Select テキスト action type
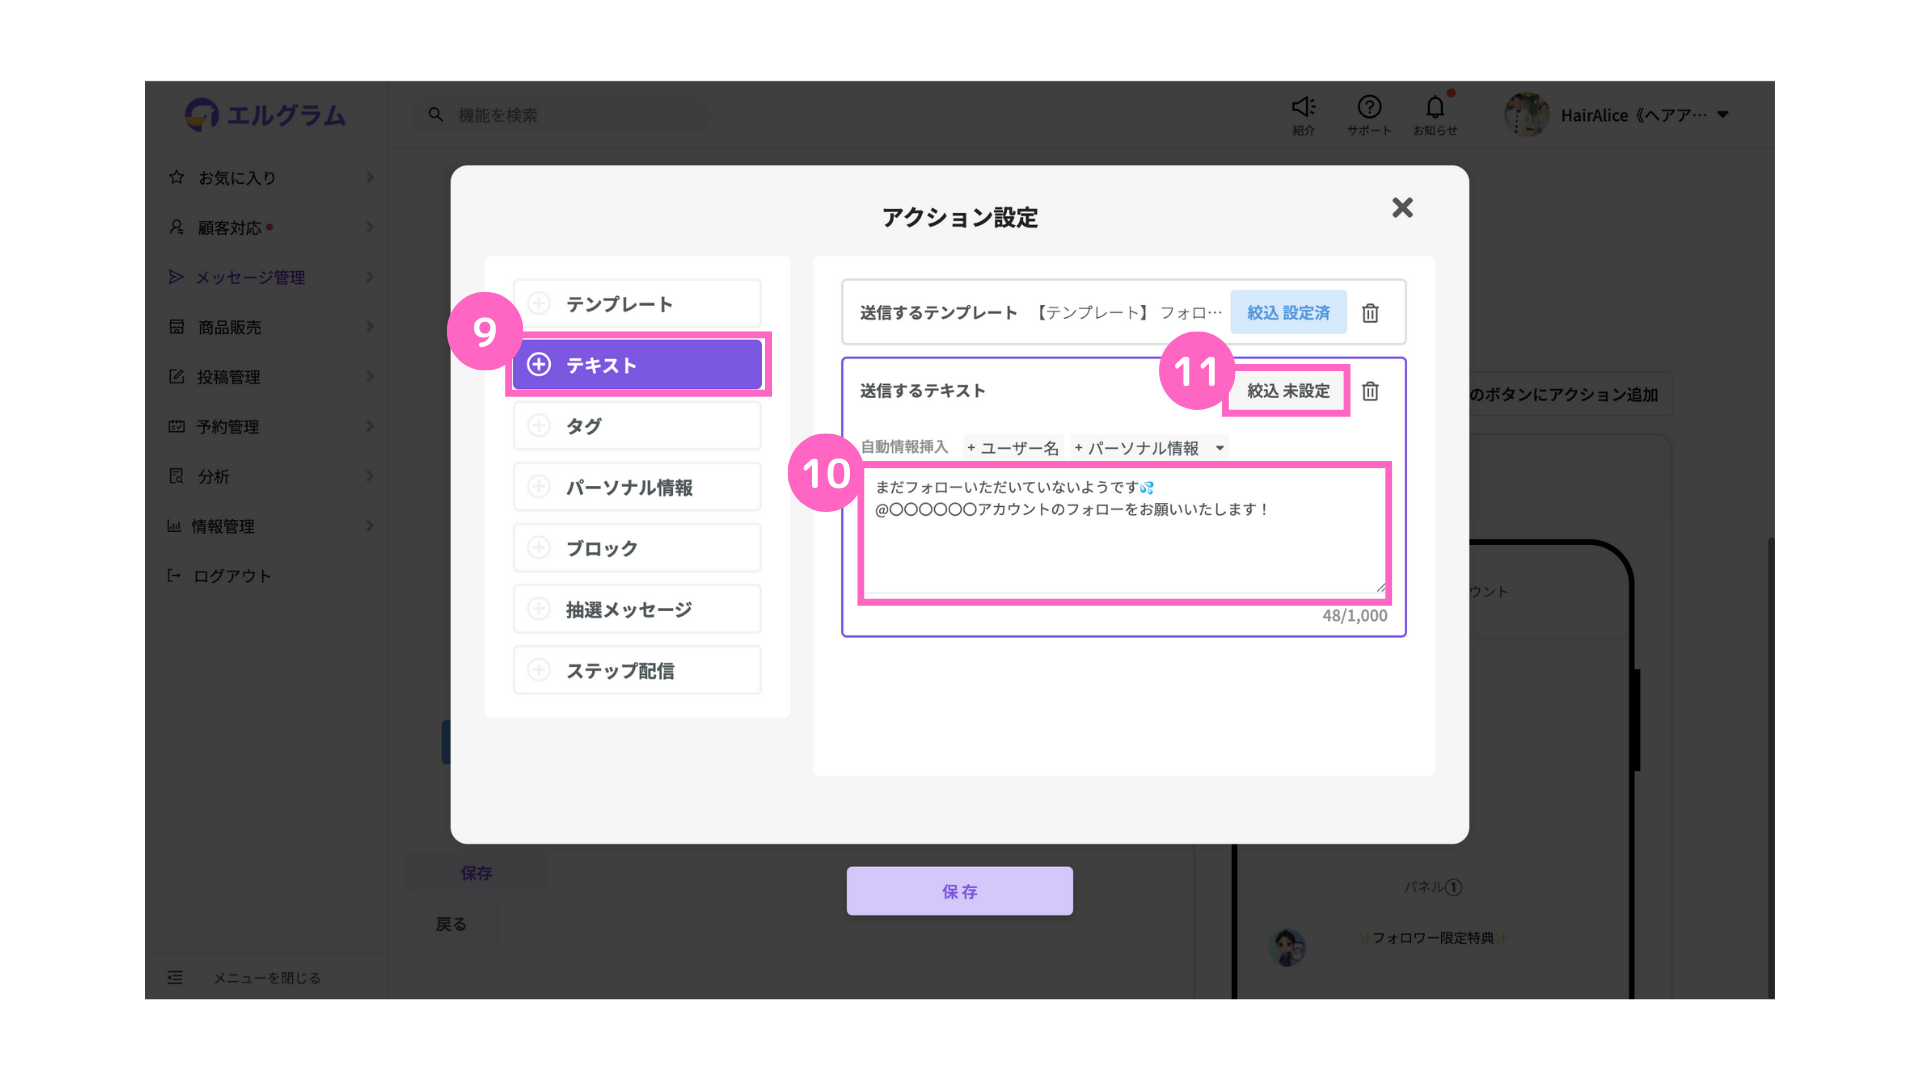 click(x=637, y=364)
